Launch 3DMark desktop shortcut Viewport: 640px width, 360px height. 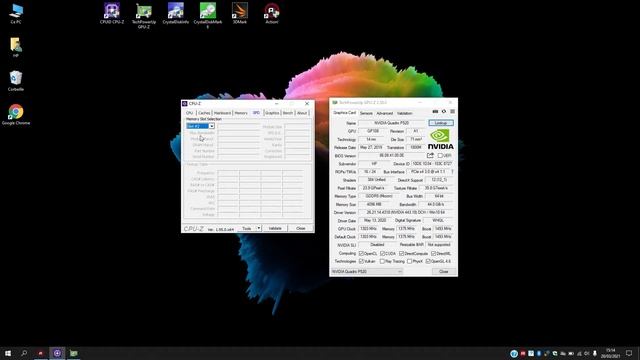coord(240,13)
